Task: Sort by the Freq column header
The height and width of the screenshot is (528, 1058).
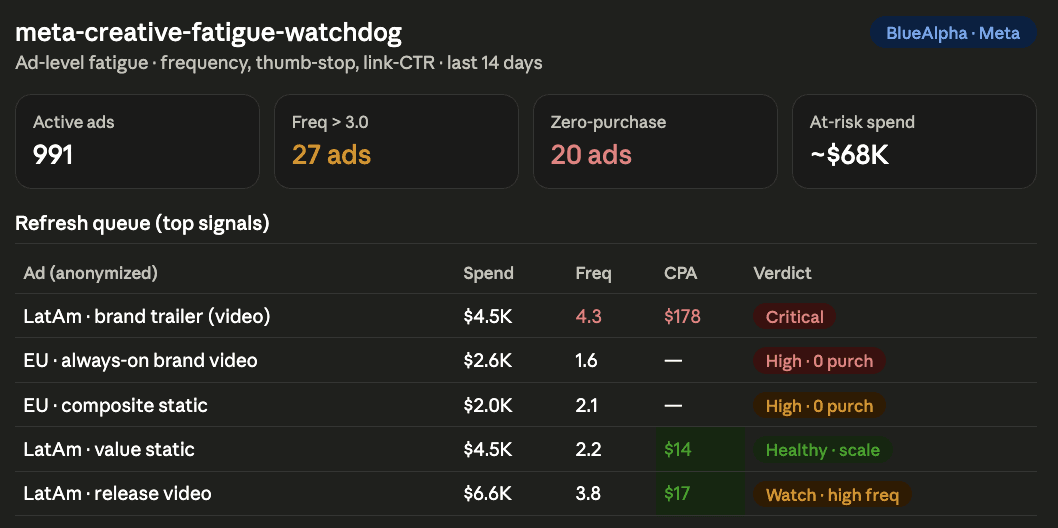Action: [594, 273]
